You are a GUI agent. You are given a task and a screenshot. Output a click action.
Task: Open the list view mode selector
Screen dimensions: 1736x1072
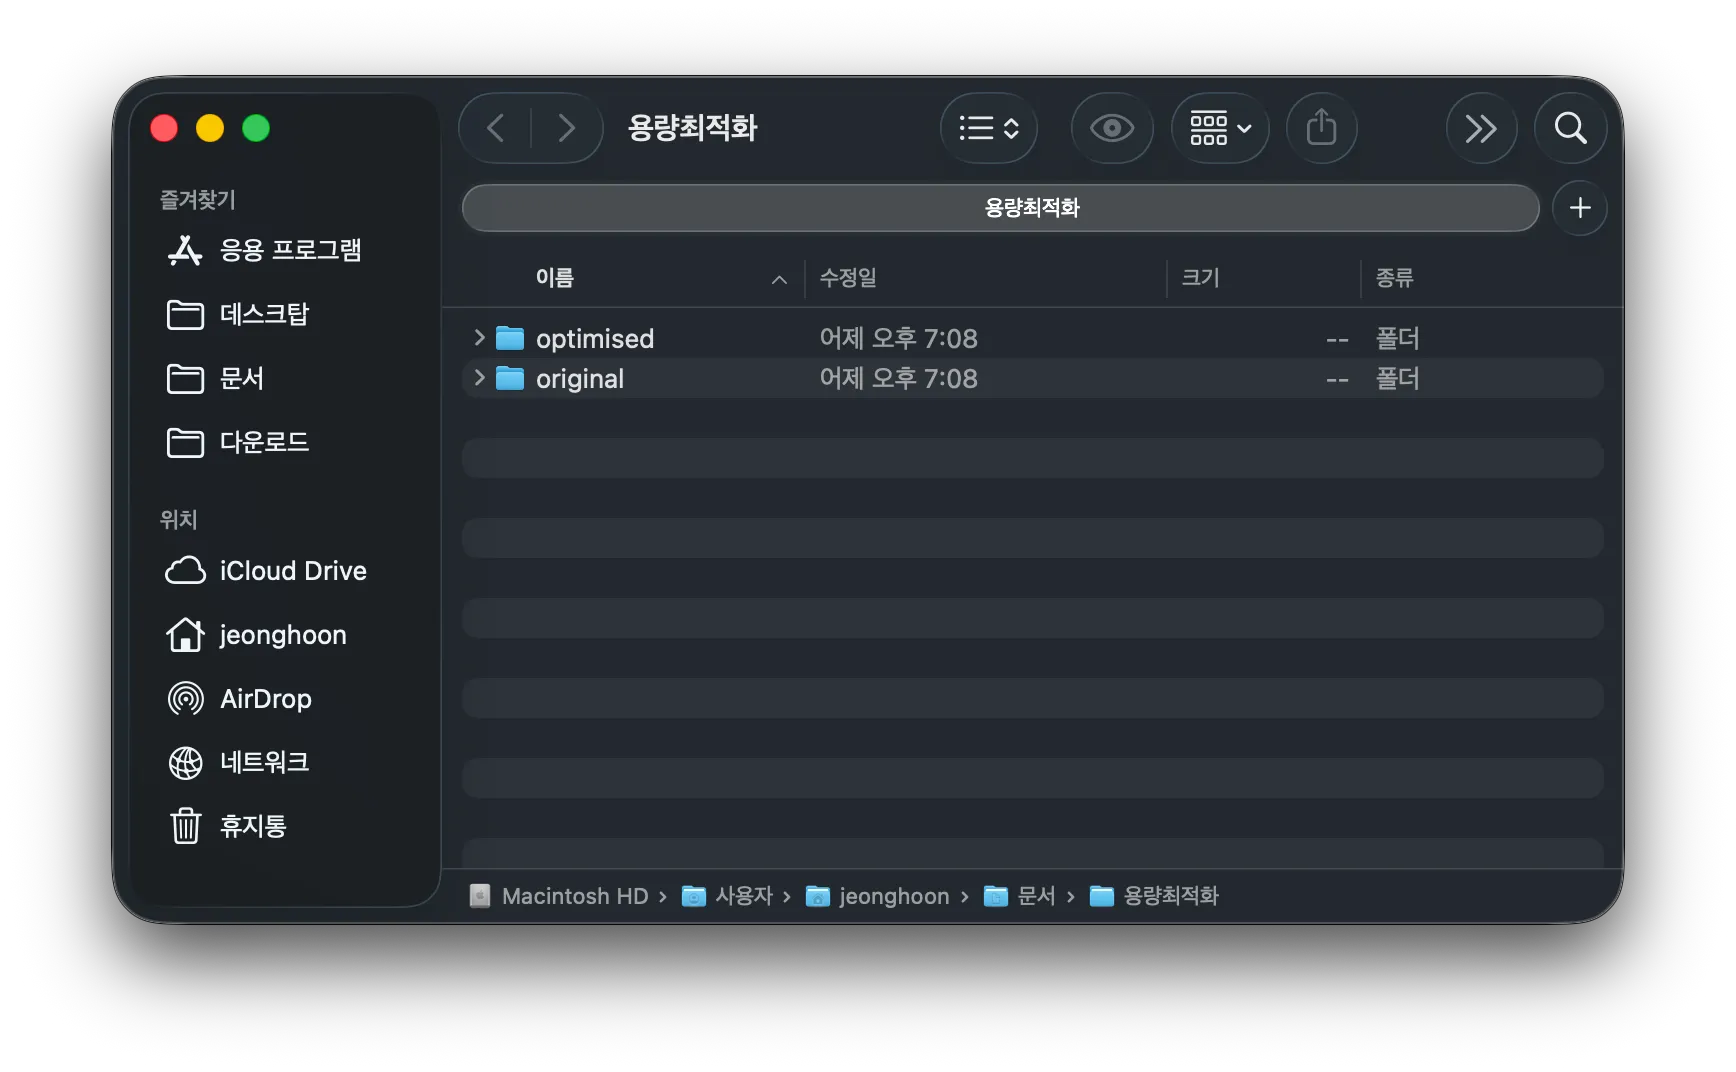coord(988,128)
